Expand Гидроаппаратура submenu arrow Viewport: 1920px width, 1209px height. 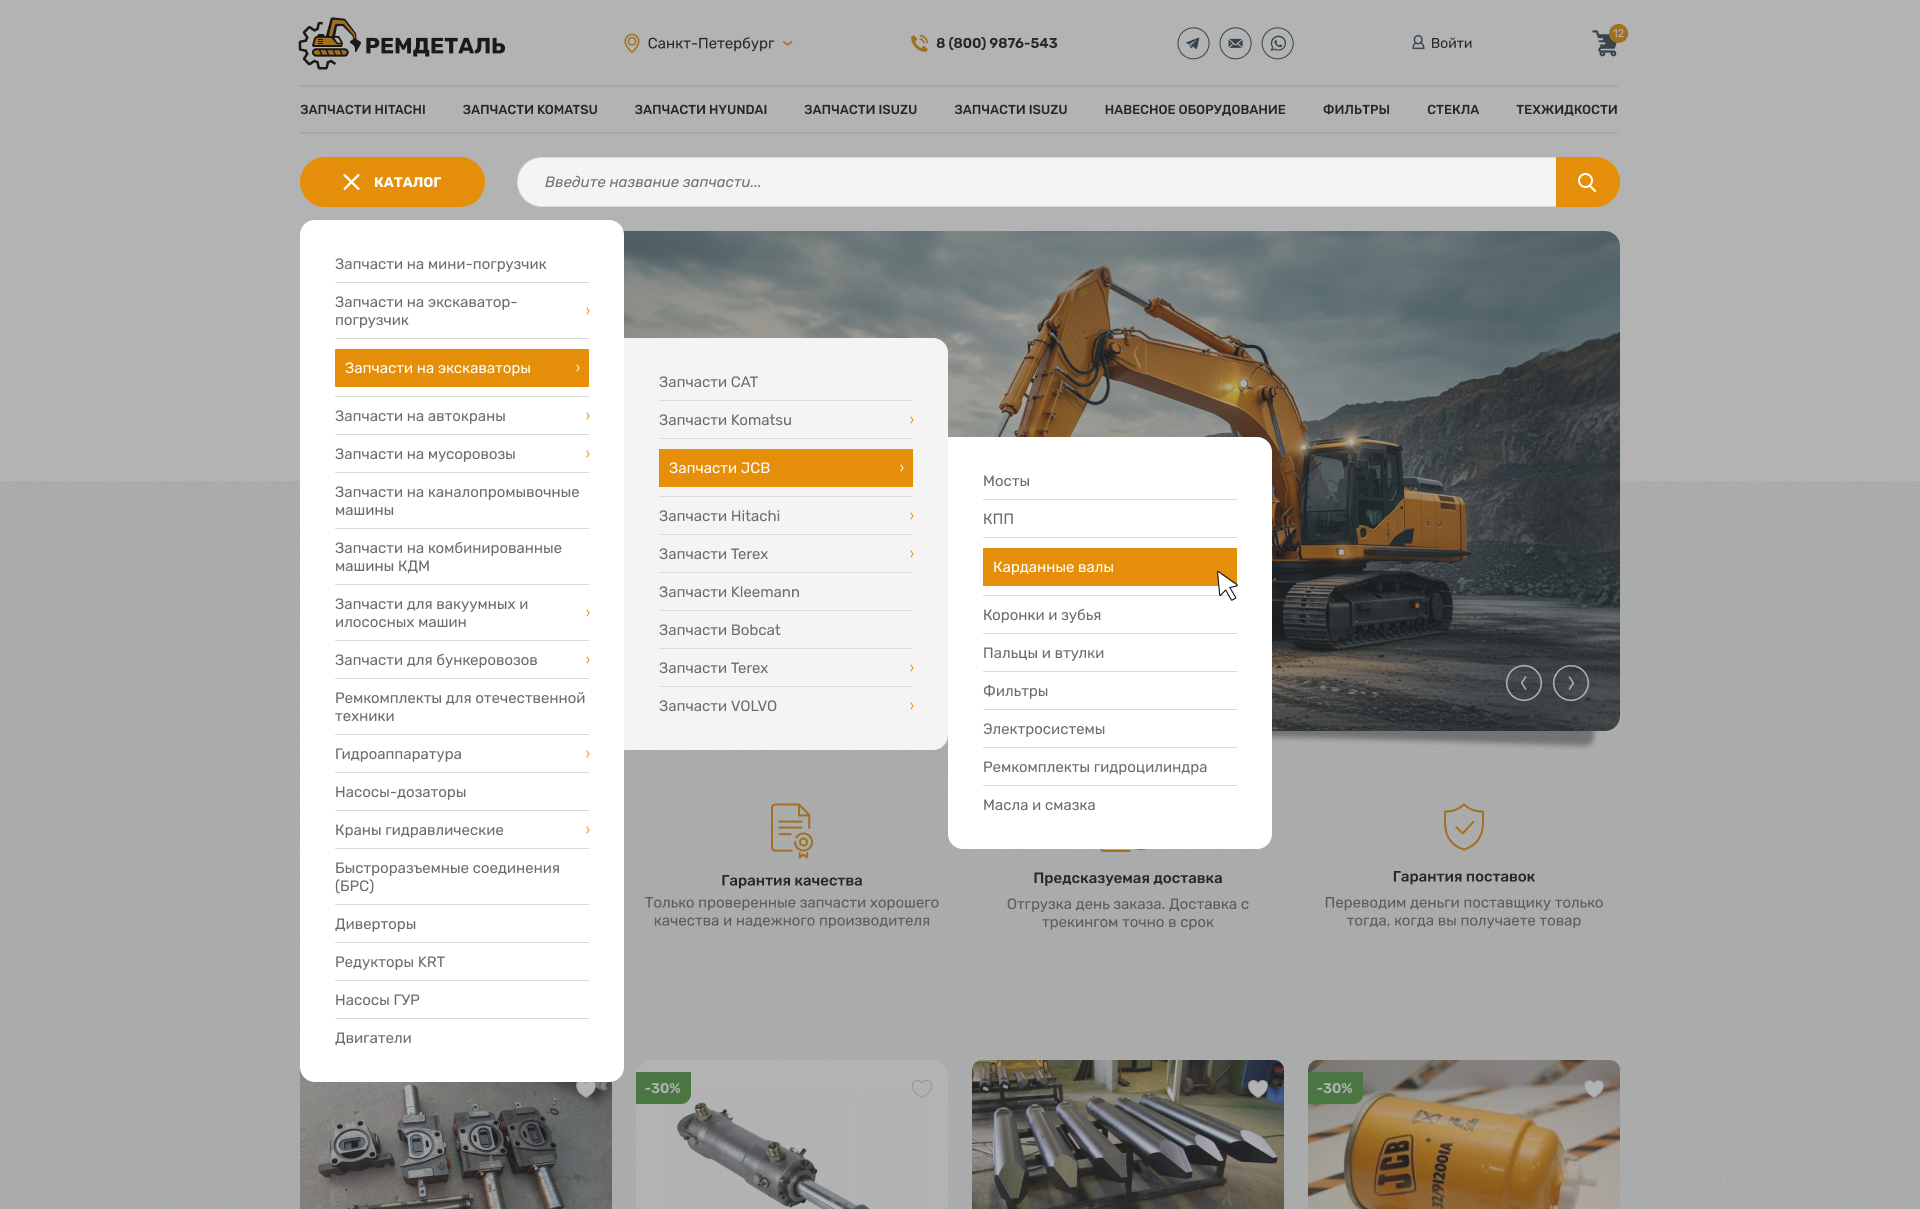tap(587, 754)
